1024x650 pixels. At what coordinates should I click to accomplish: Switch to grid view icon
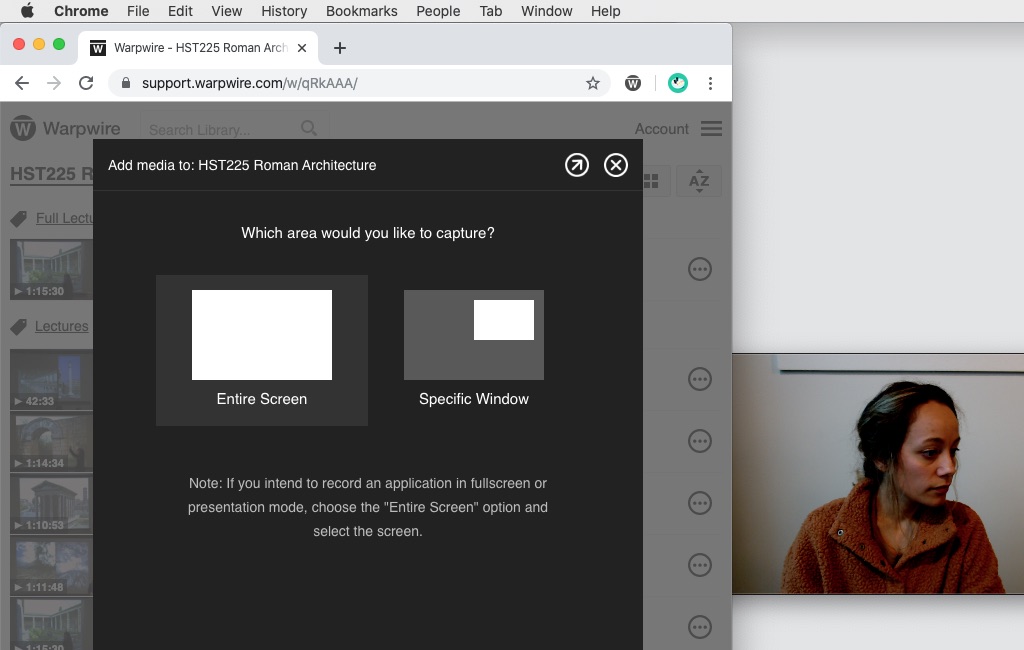click(651, 181)
